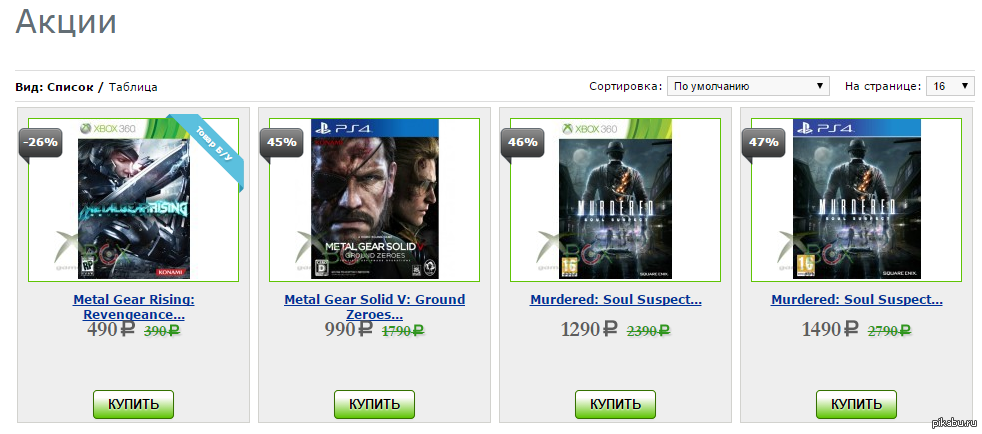The width and height of the screenshot is (982, 434).
Task: Open the Сортировка dropdown
Action: click(748, 86)
